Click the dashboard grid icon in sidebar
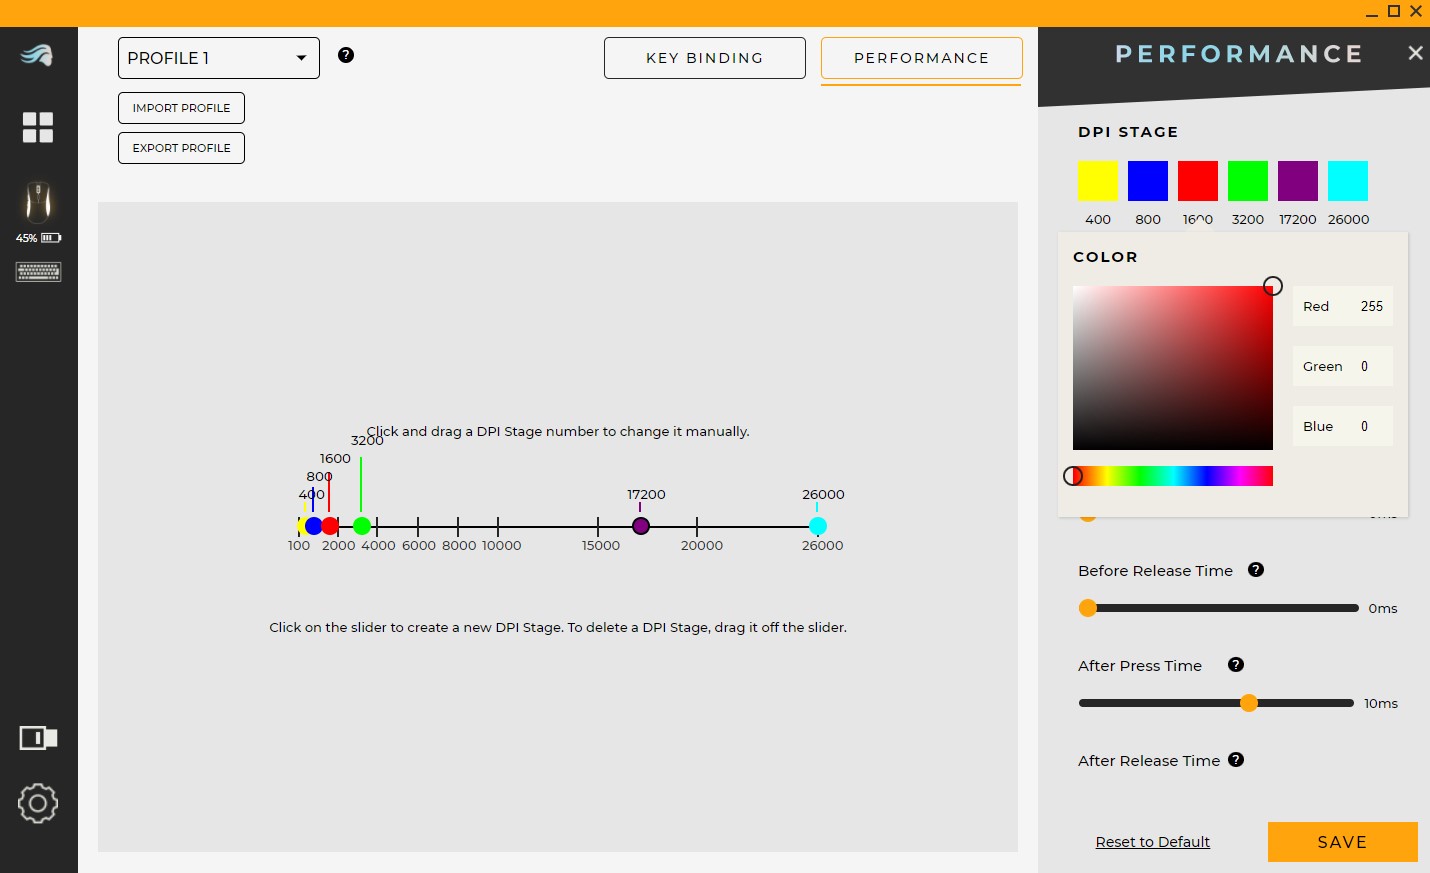The height and width of the screenshot is (873, 1430). pyautogui.click(x=38, y=127)
